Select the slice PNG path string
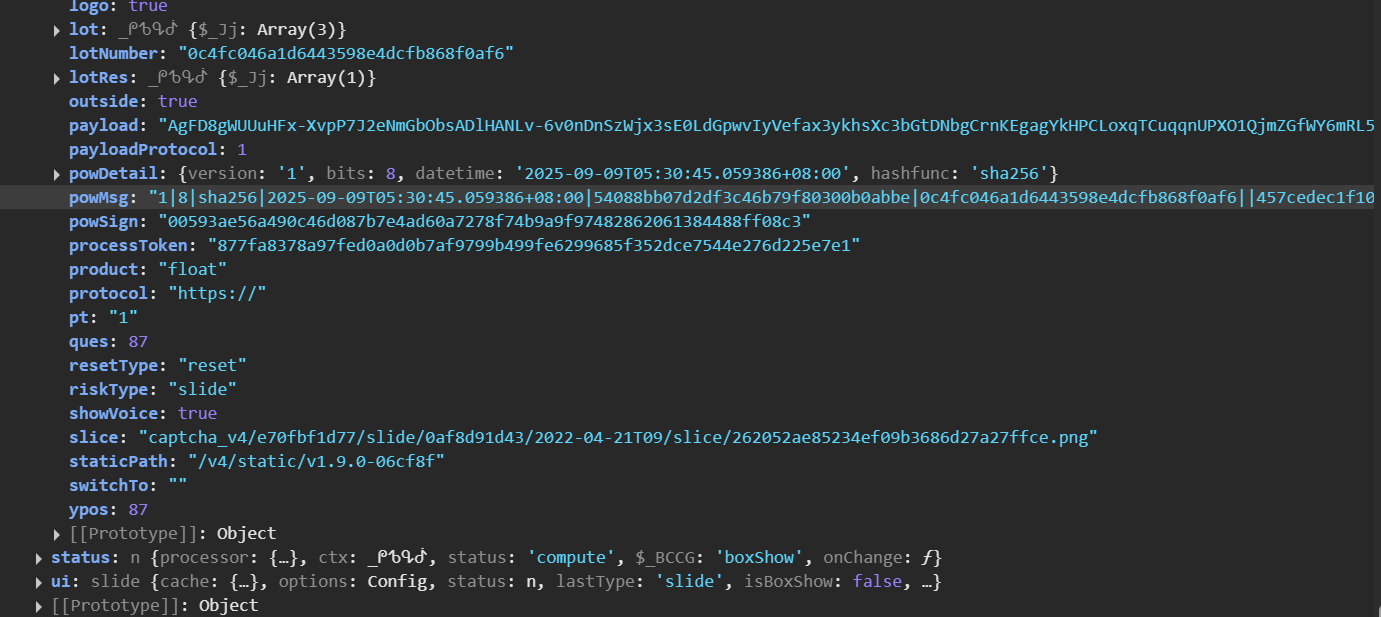Screen dimensions: 1381x617 (618, 437)
